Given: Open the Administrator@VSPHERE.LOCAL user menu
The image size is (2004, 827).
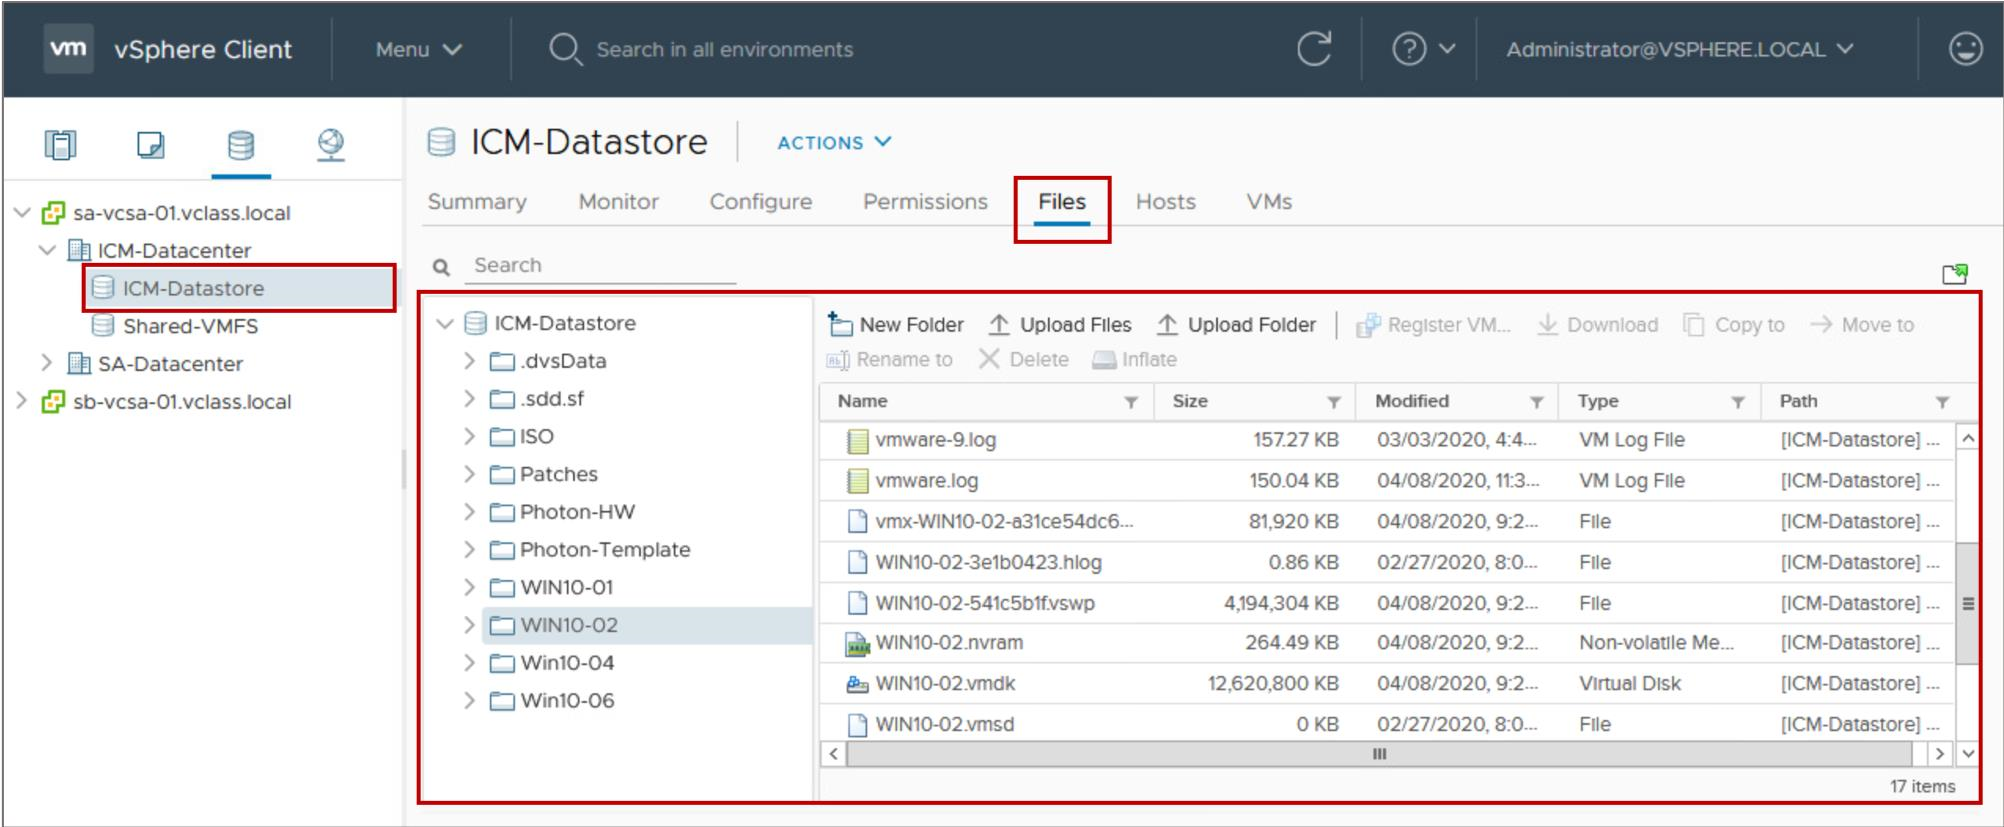Looking at the screenshot, I should click(1680, 49).
